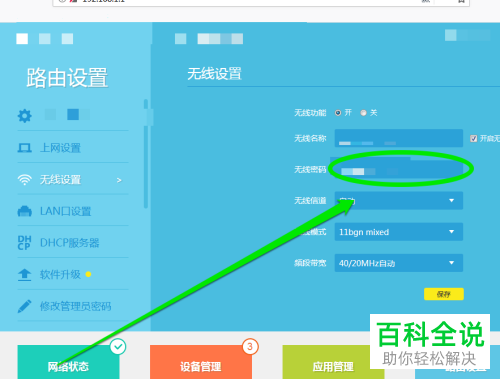Open the 40/20MHz自动 bandwidth dropdown
The height and width of the screenshot is (379, 500).
tap(399, 263)
